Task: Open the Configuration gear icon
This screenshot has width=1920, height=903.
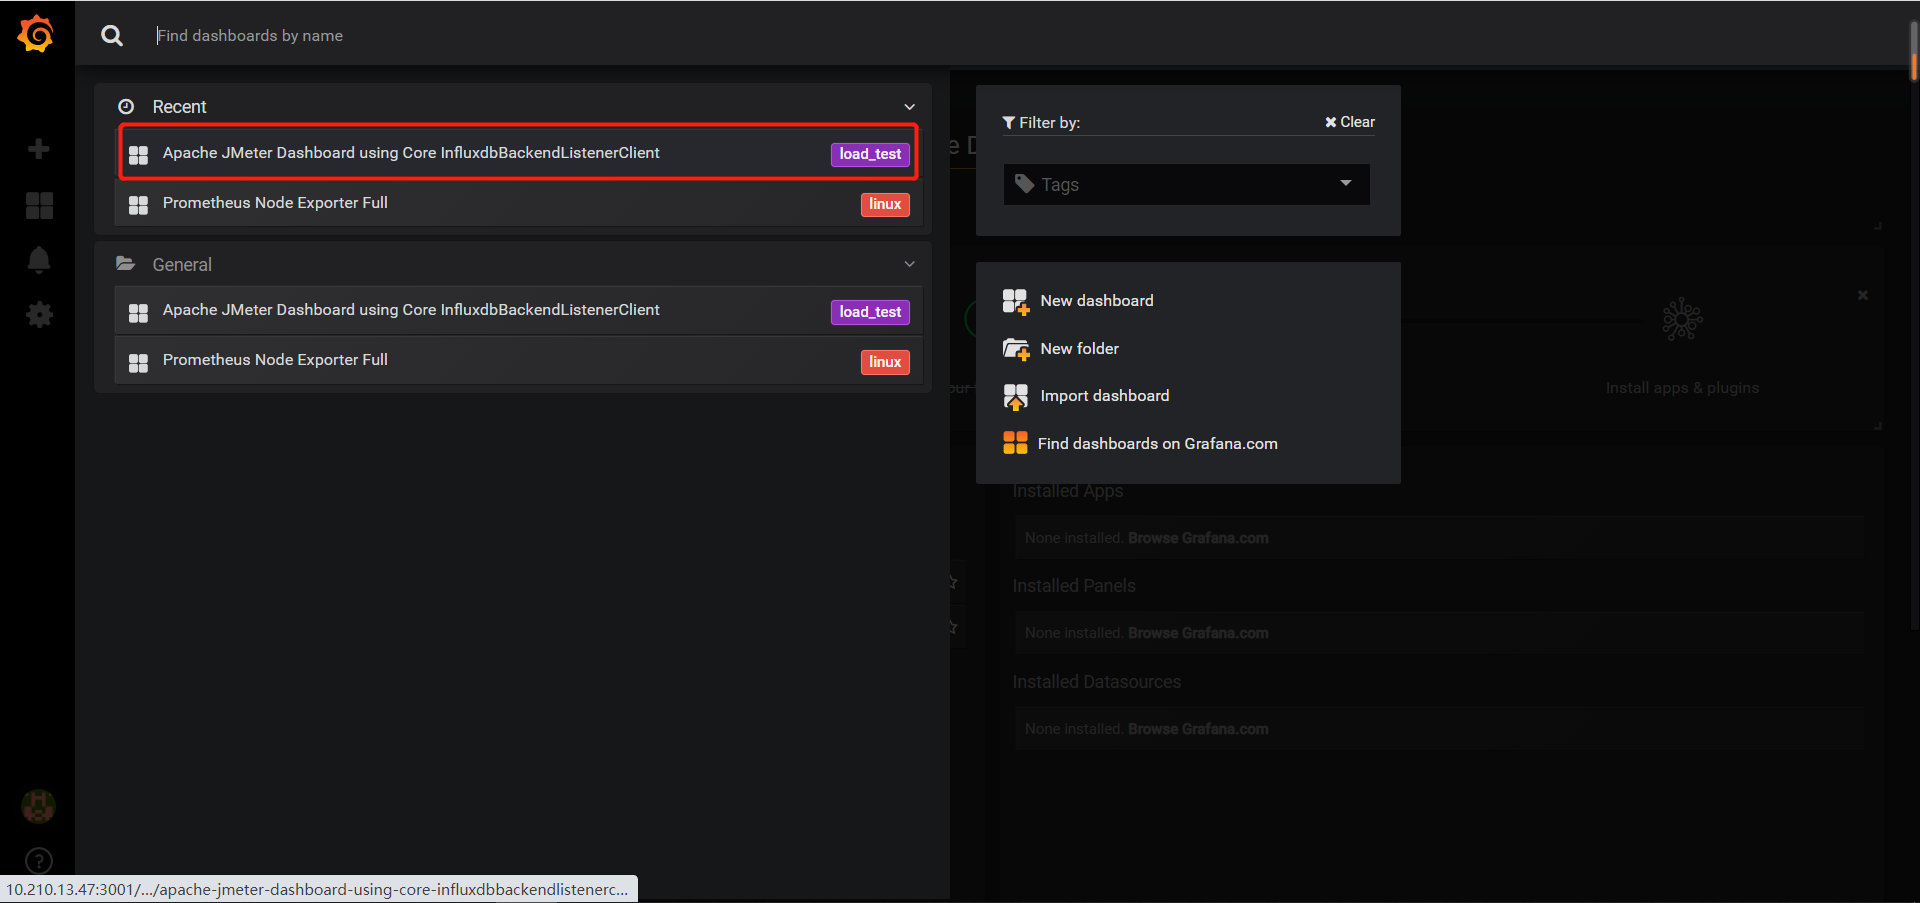Action: (39, 315)
